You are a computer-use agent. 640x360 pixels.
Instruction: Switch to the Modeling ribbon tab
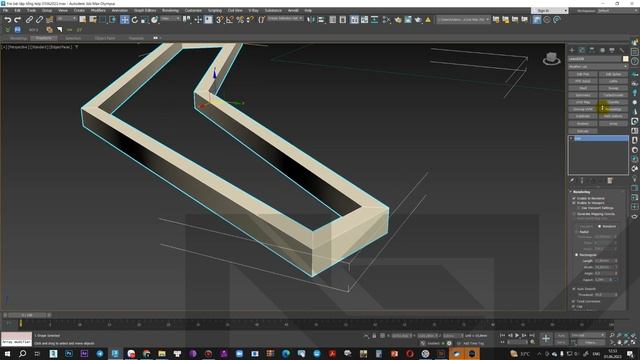pyautogui.click(x=18, y=38)
